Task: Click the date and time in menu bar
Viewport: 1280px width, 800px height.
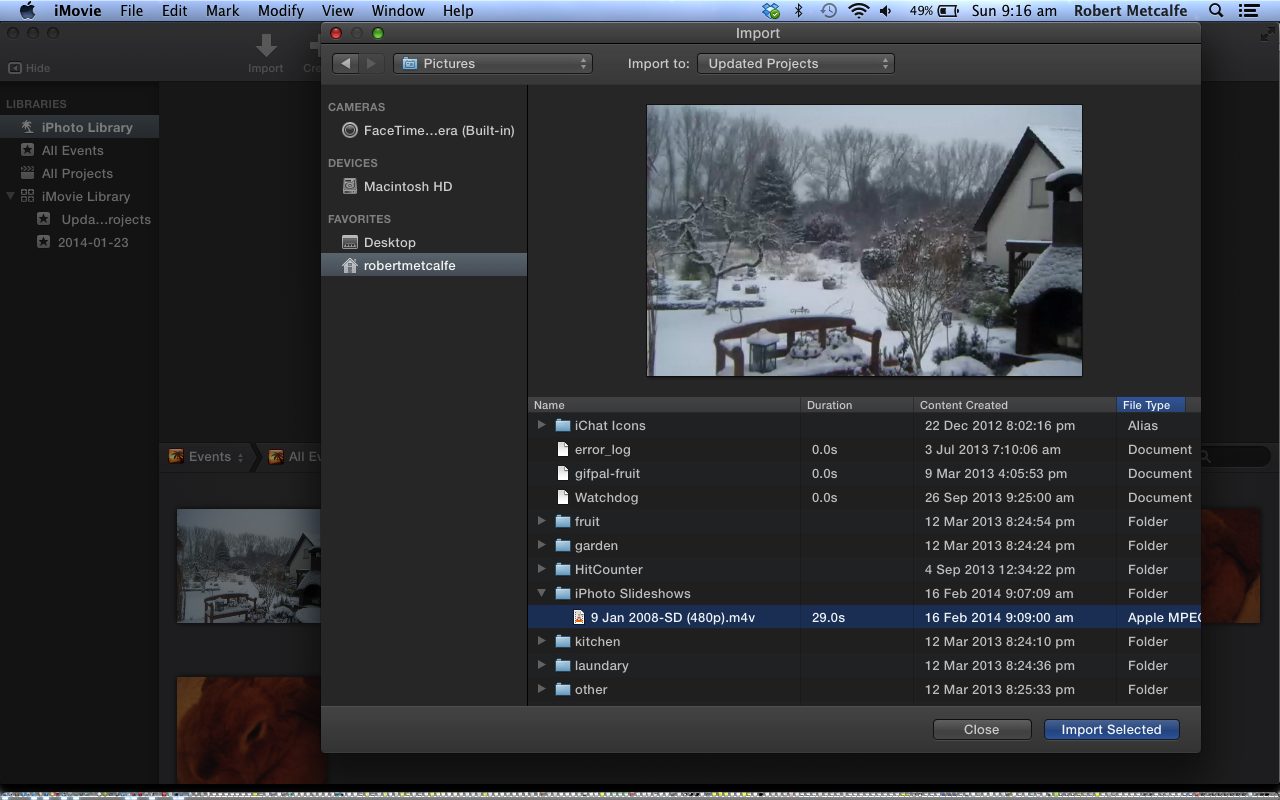Action: 1014,11
